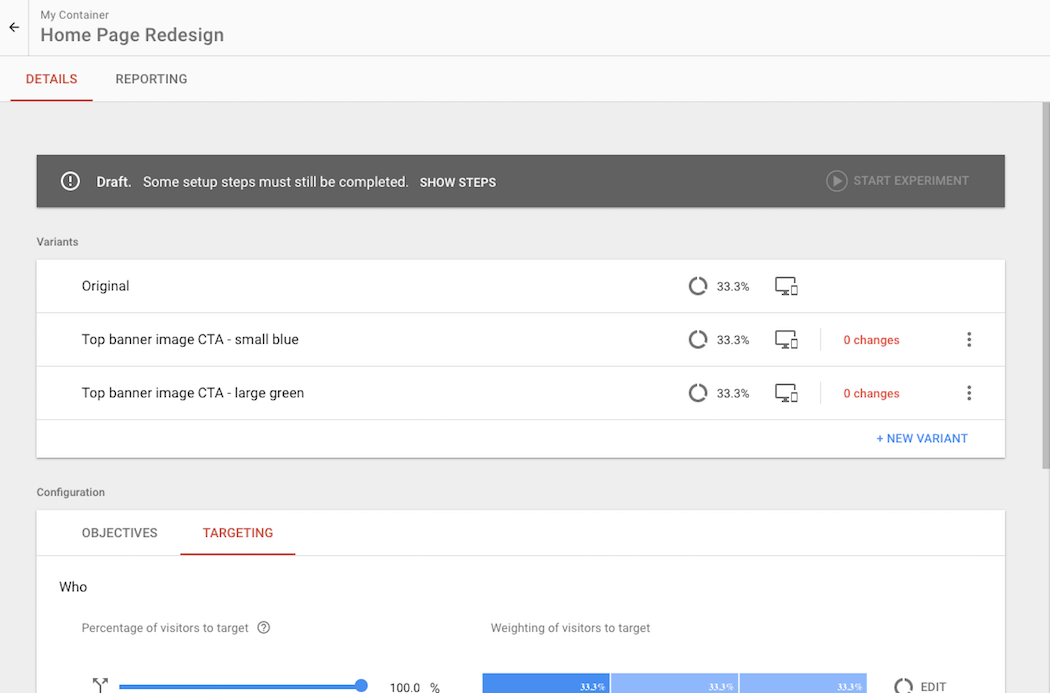Open 0 changes for small blue variant
This screenshot has height=693, width=1050.
871,340
